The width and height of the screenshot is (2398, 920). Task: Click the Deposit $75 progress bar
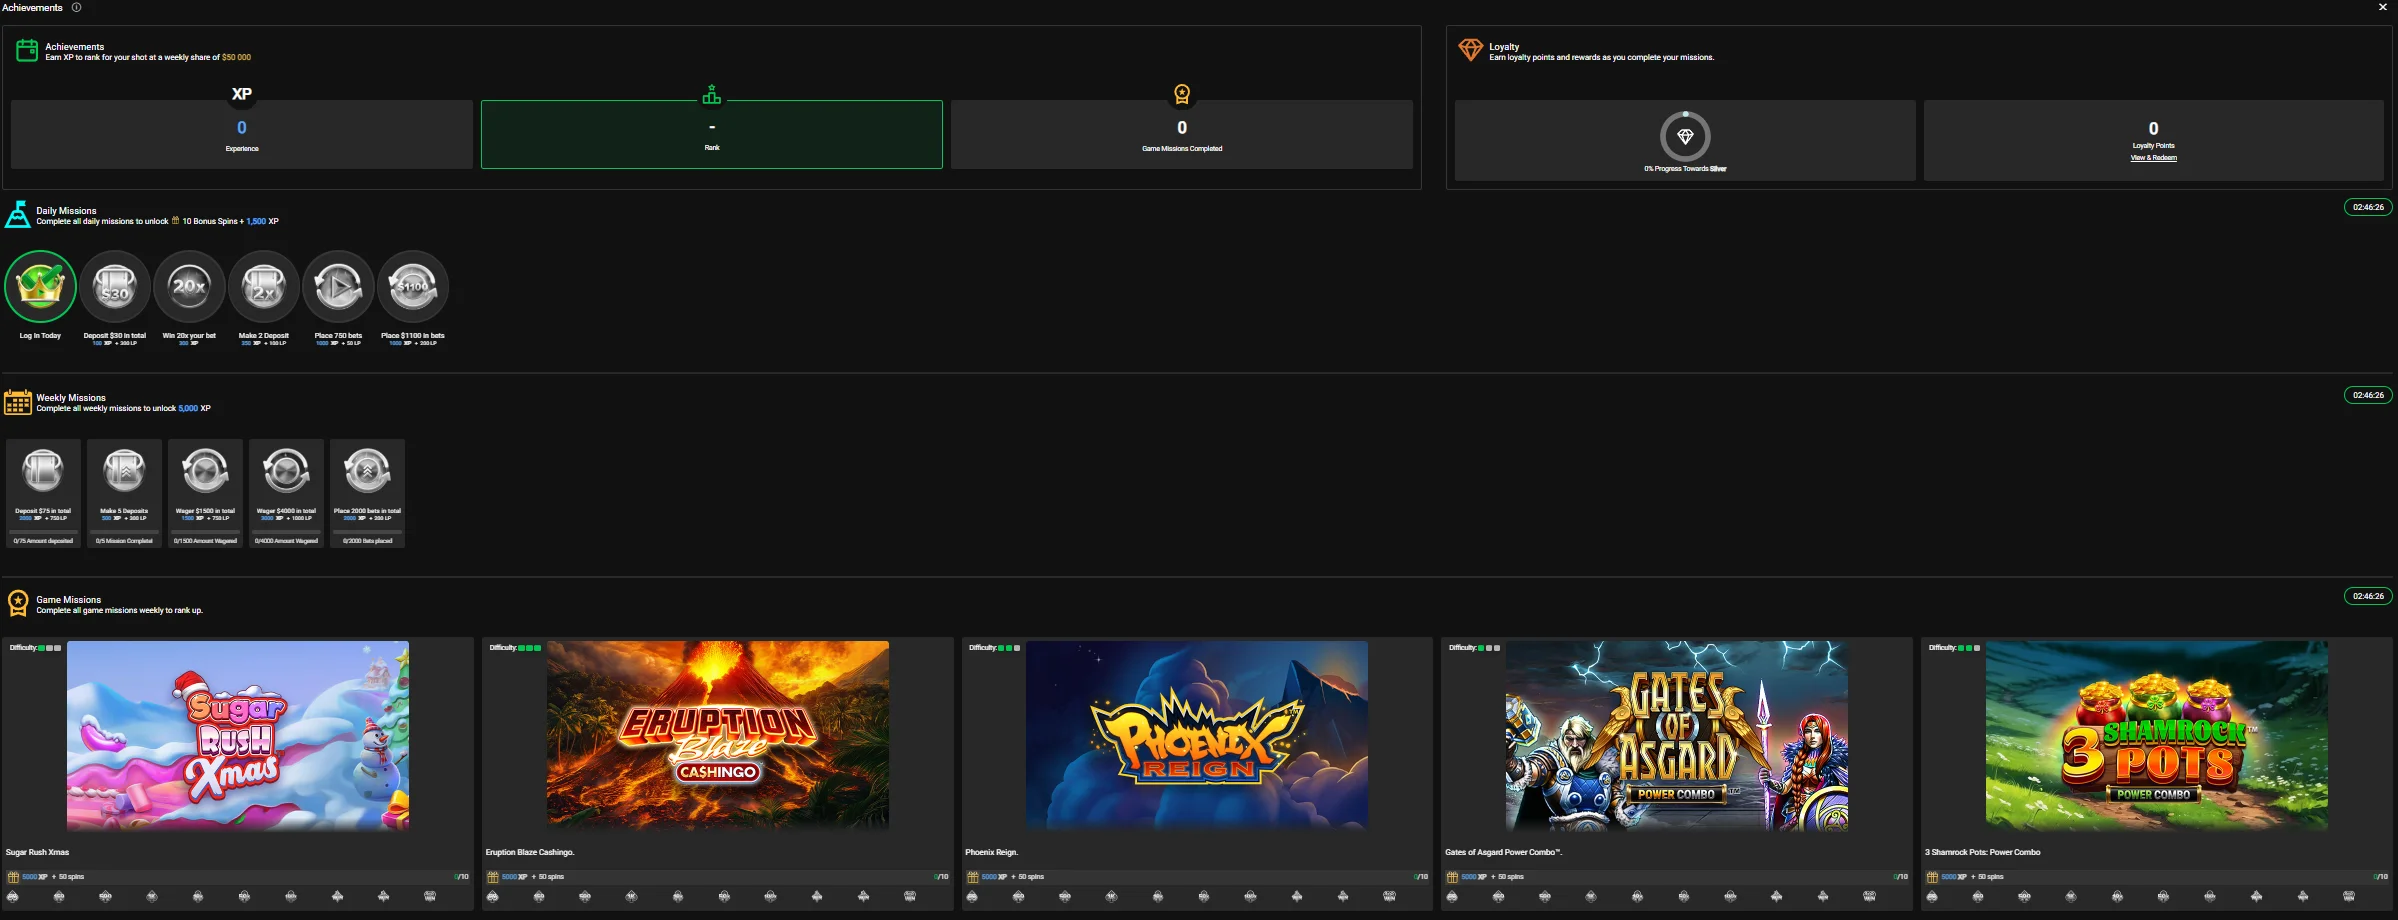(x=43, y=532)
